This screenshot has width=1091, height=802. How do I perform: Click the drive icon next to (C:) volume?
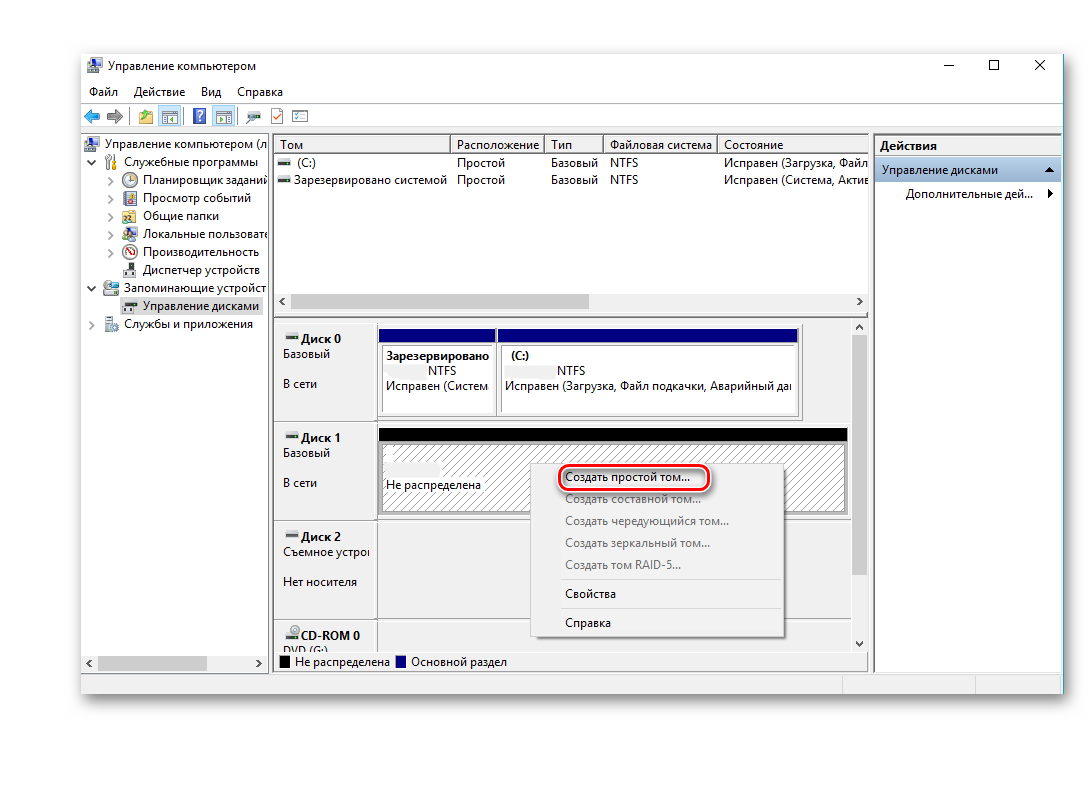coord(284,163)
